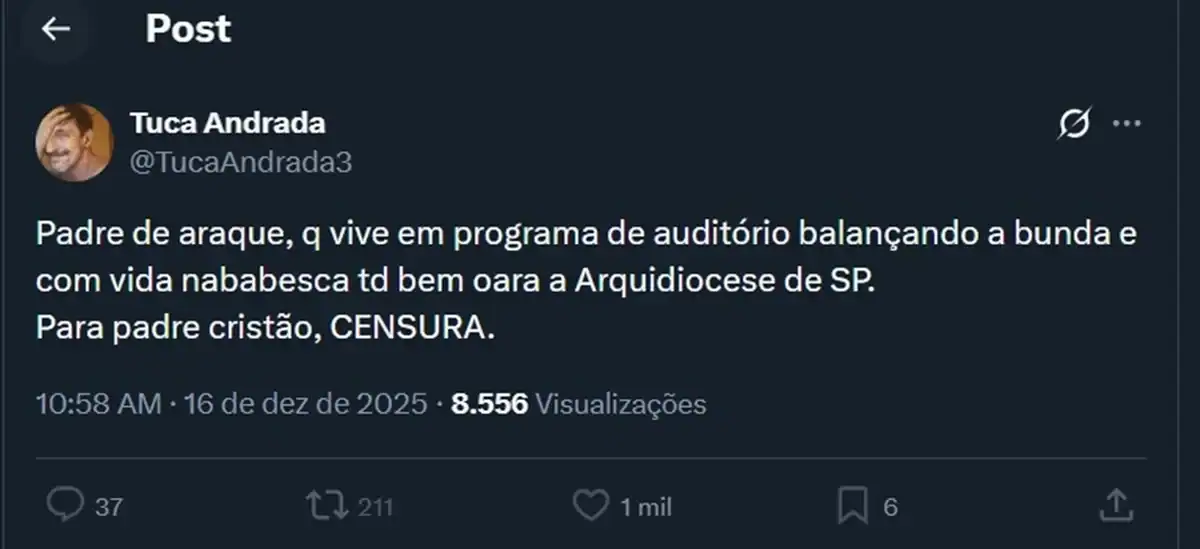Like the post with the heart icon

[590, 506]
